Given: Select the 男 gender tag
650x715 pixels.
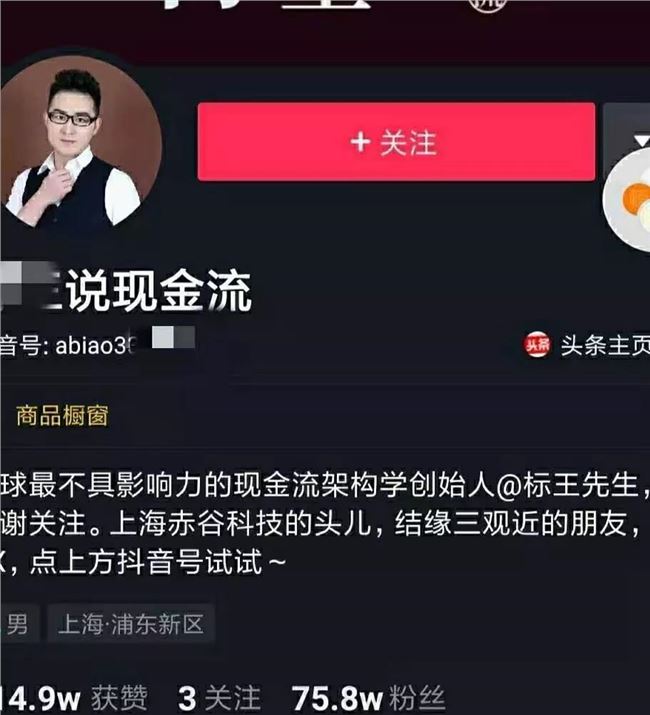Looking at the screenshot, I should pos(17,624).
